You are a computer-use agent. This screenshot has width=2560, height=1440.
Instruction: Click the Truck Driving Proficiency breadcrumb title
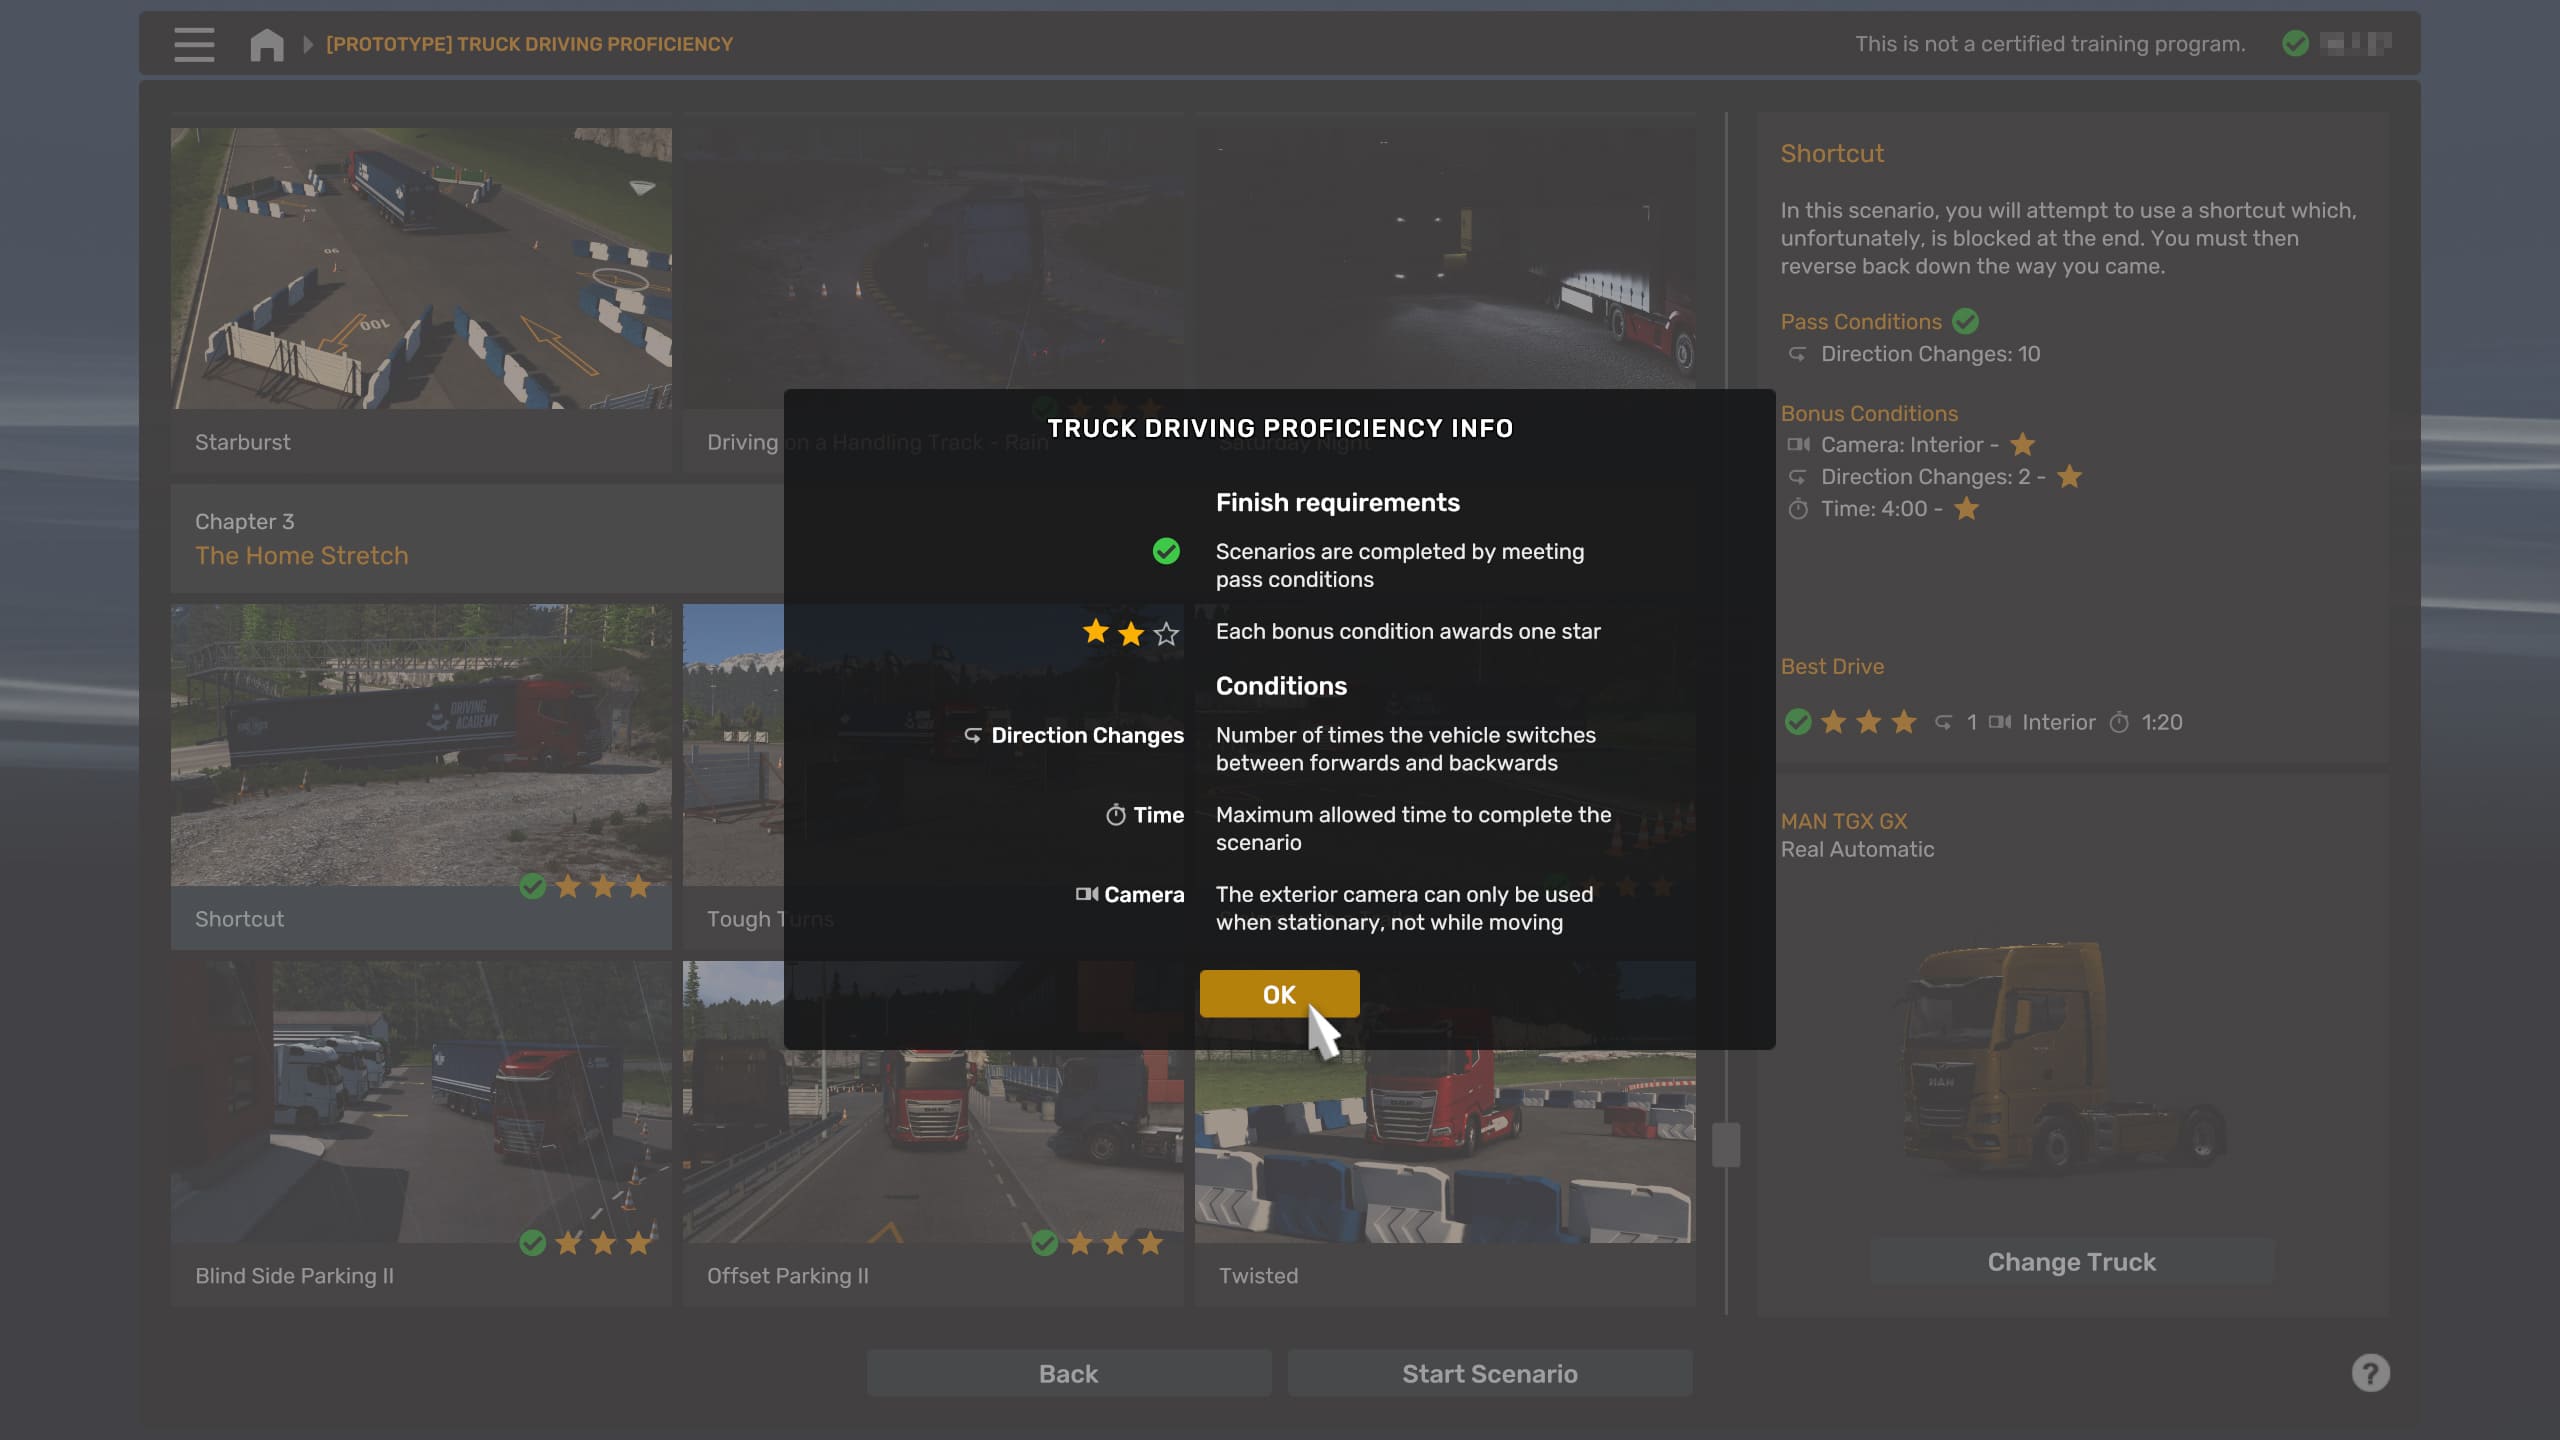click(529, 45)
